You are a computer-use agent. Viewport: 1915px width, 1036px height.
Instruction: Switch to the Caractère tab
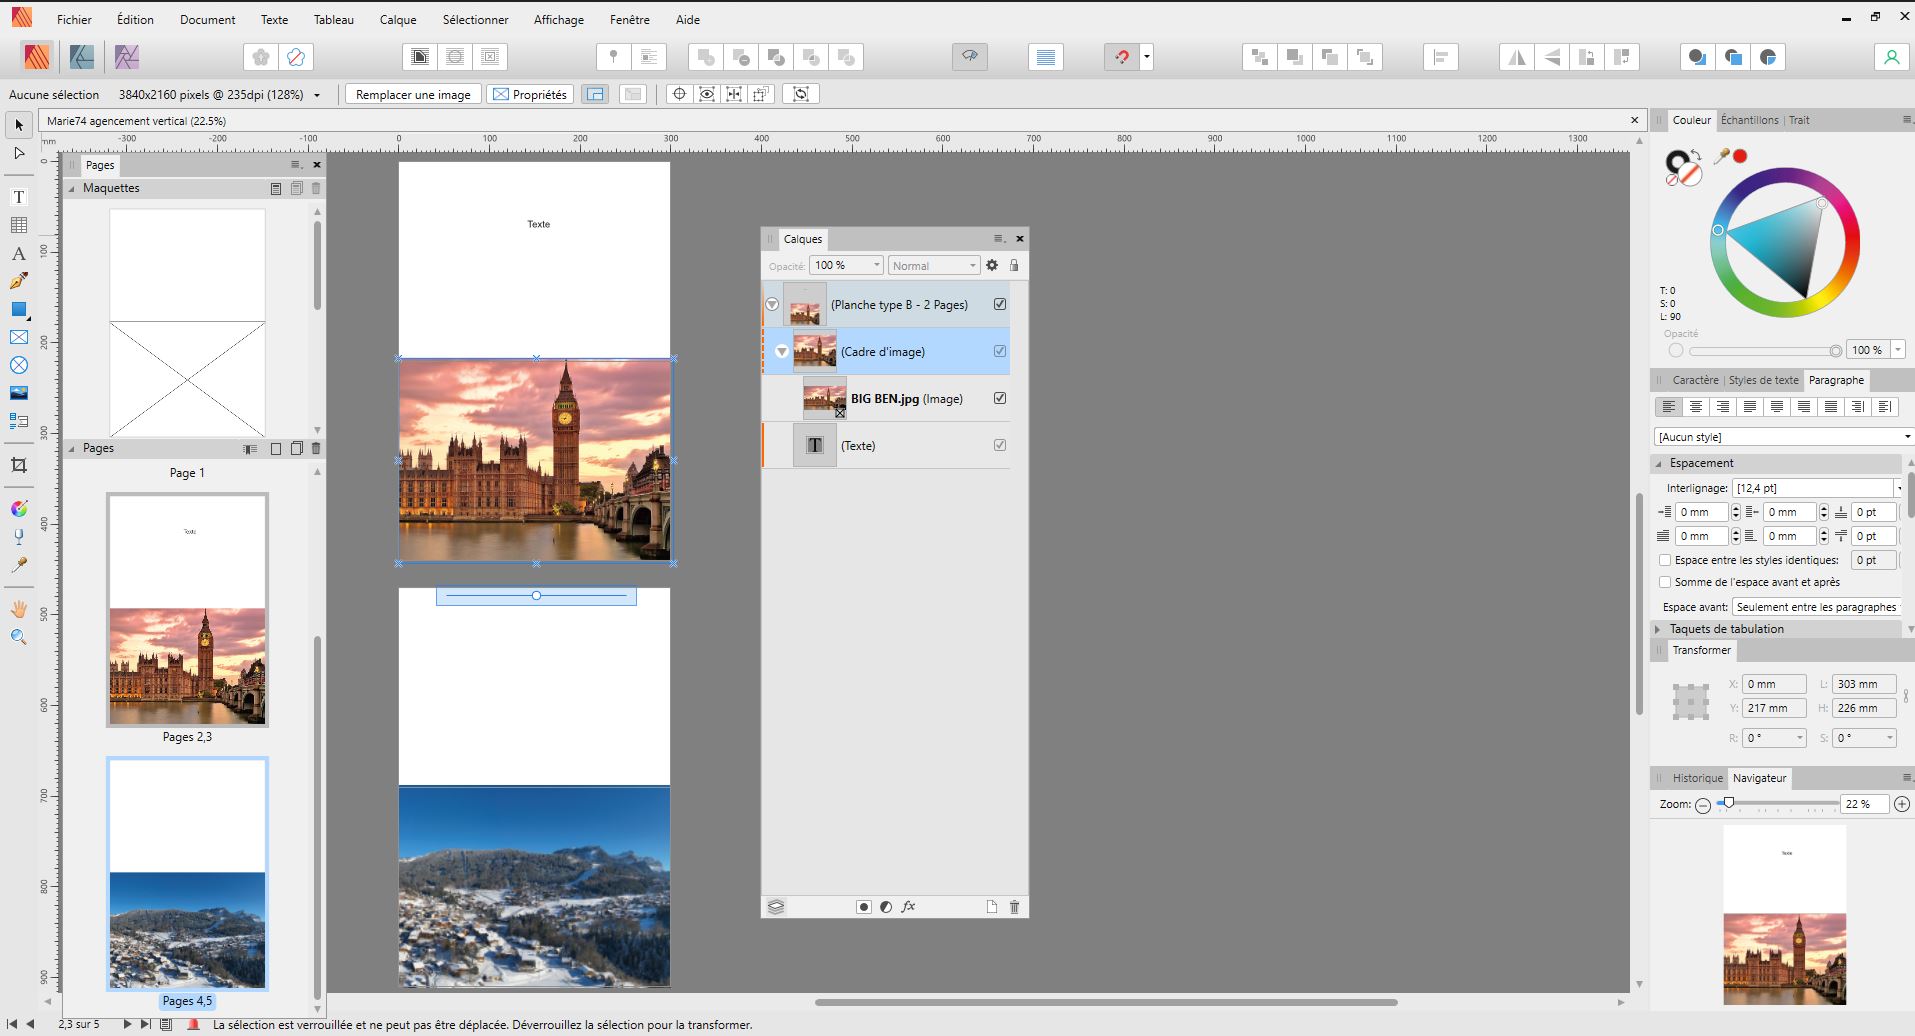click(x=1695, y=380)
